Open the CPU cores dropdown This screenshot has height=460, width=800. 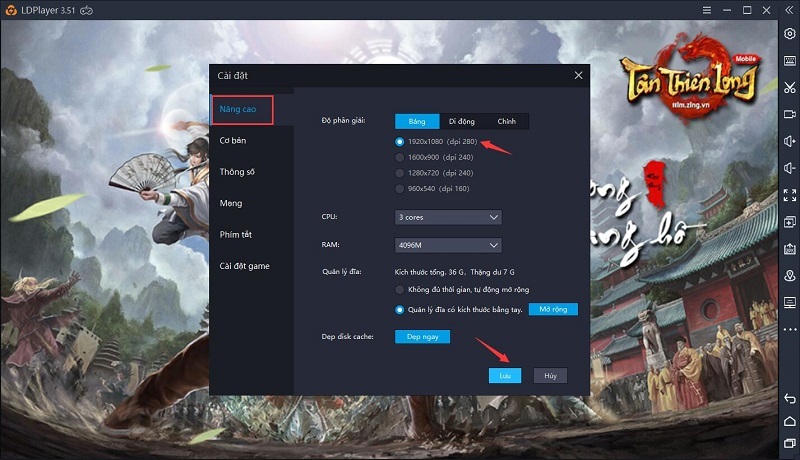448,217
